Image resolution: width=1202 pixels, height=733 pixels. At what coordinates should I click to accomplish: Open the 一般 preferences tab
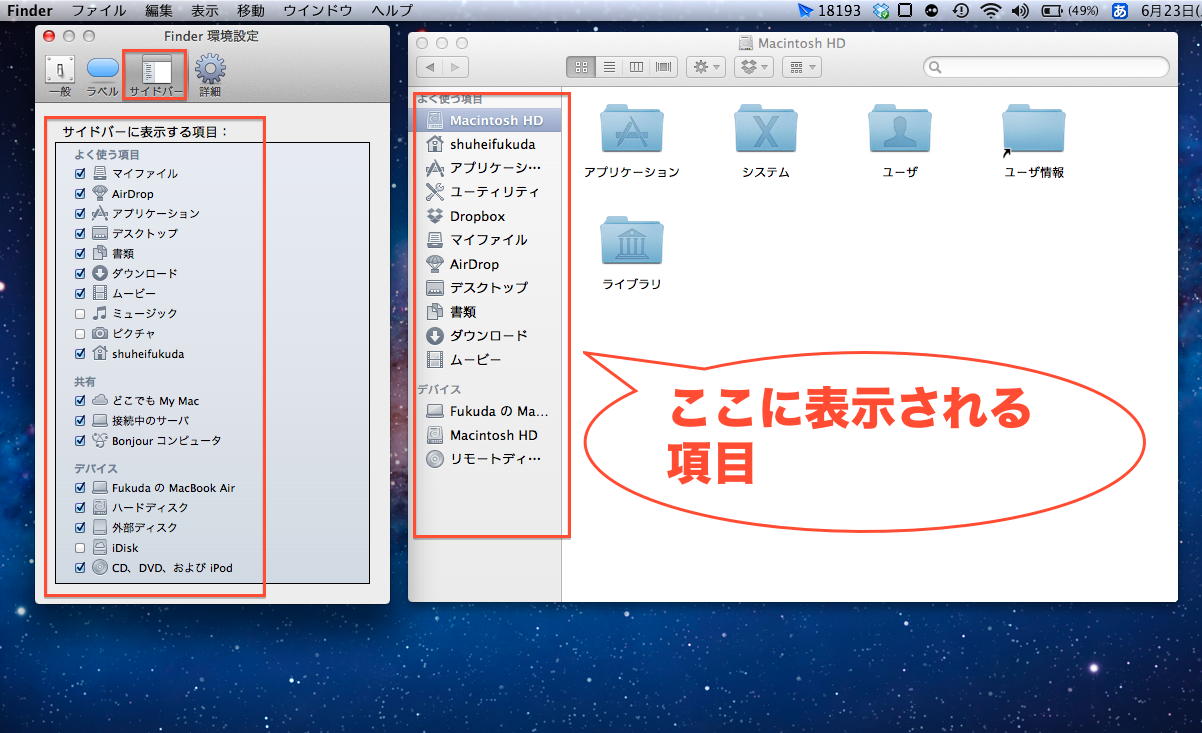point(60,76)
